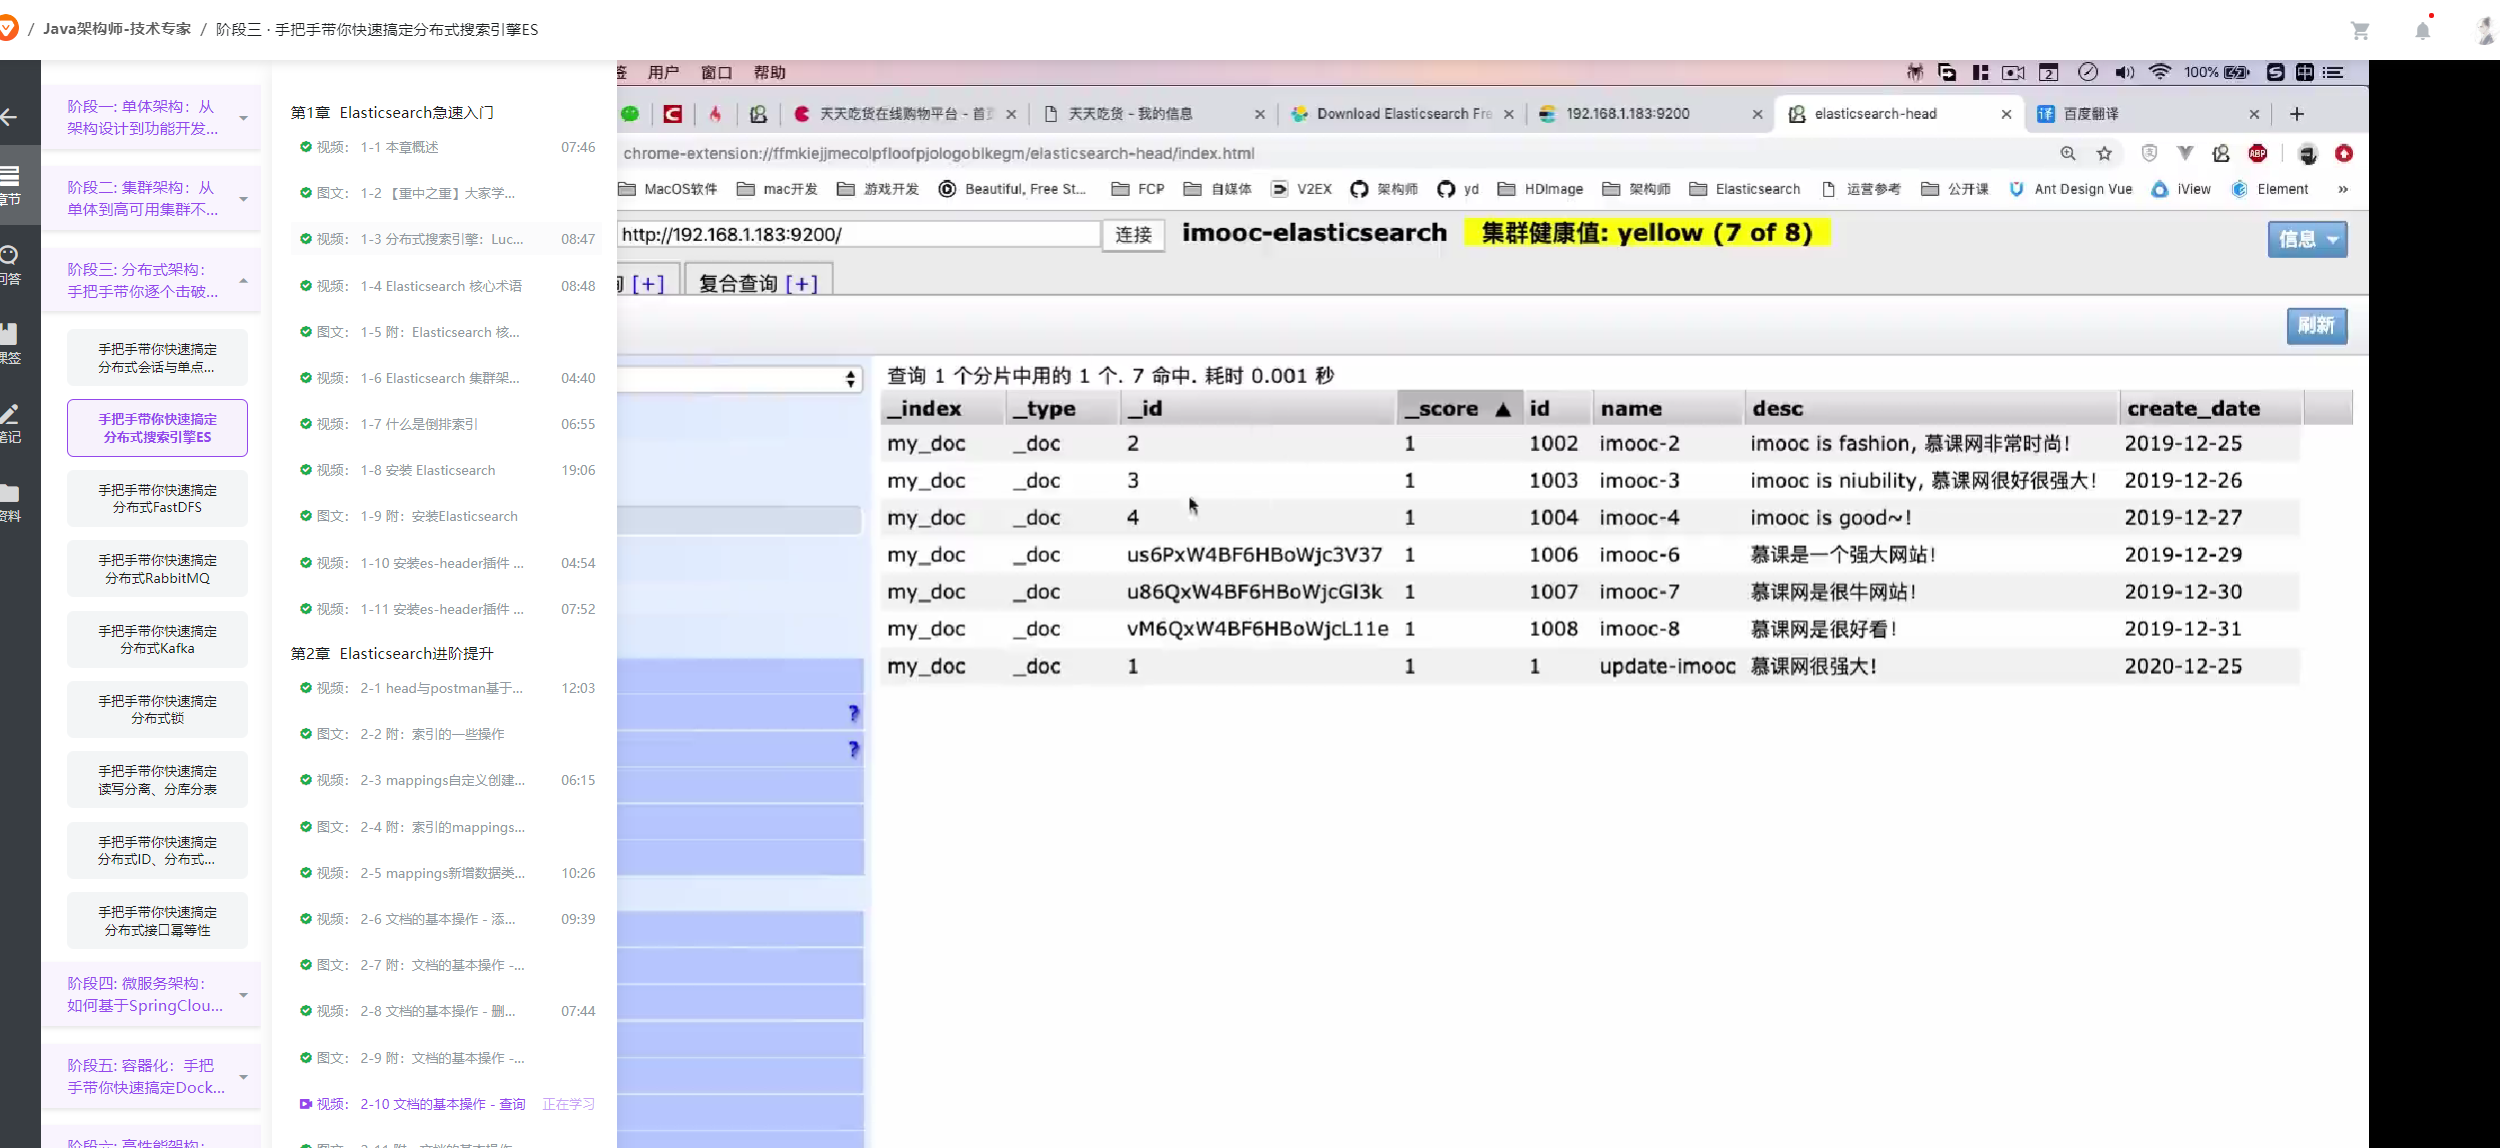
Task: Open lesson 1-8 安装 Elasticsearch
Action: 447,471
